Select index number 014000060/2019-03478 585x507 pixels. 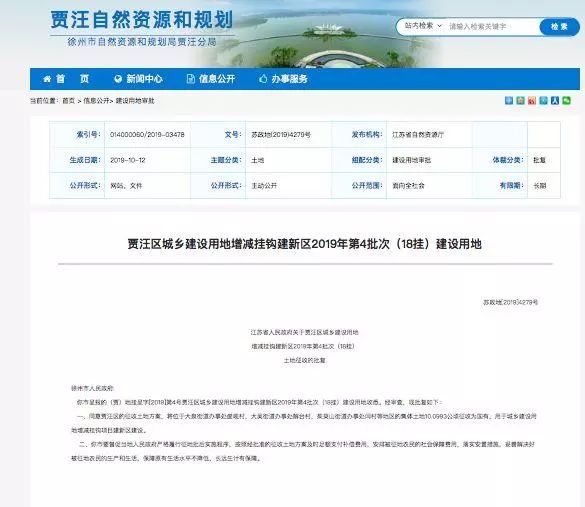point(147,135)
